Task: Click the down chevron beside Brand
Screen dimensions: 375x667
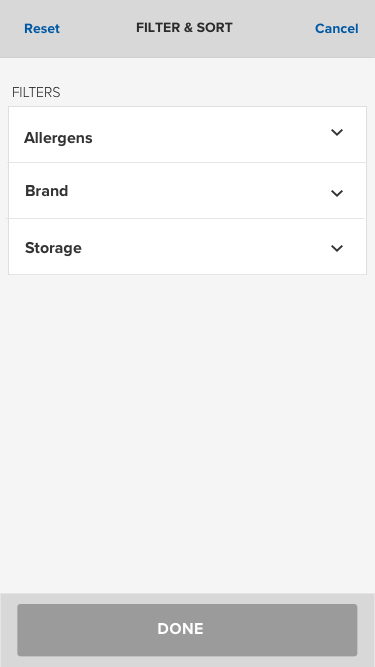Action: coord(337,193)
